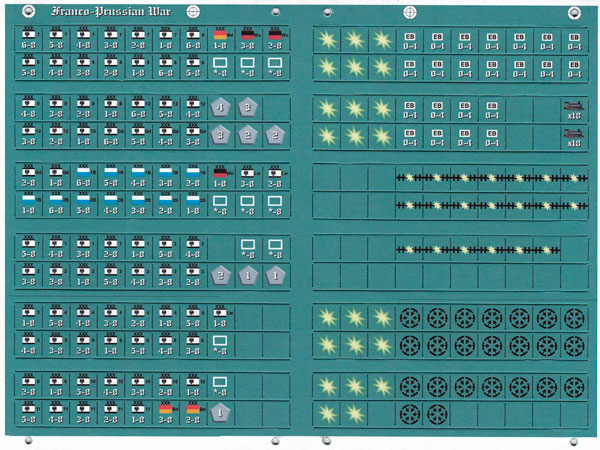Click the crosshair registration mark right of the title
The image size is (600, 450).
[193, 11]
